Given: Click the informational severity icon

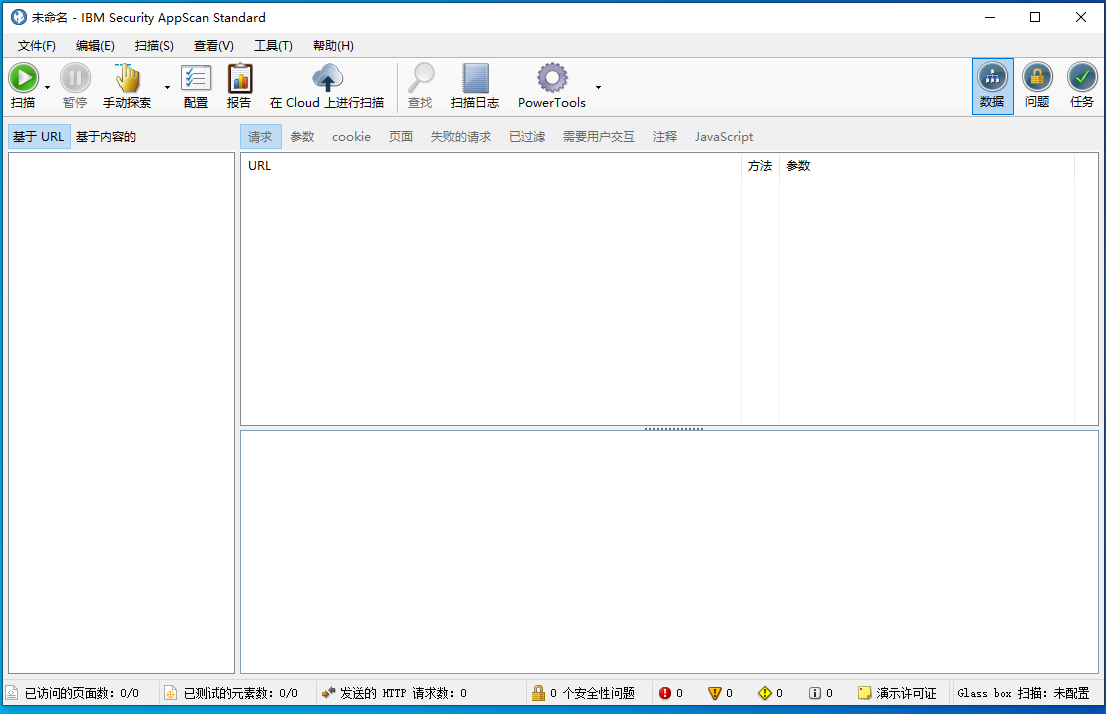Looking at the screenshot, I should click(815, 694).
